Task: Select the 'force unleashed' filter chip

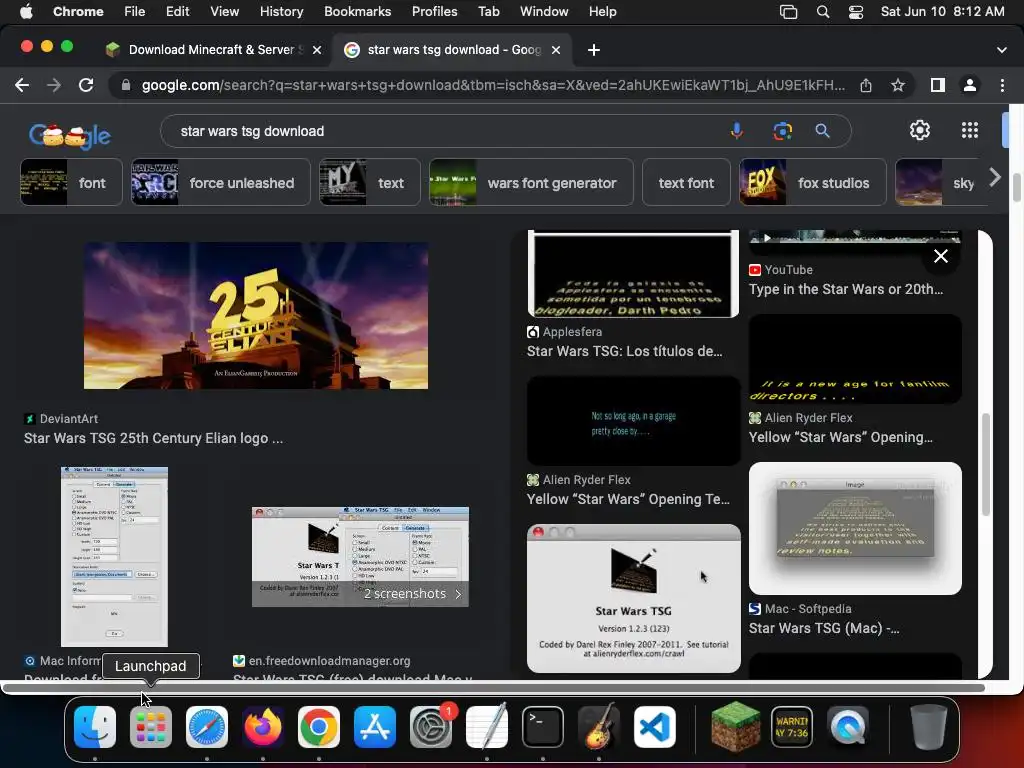Action: (221, 183)
